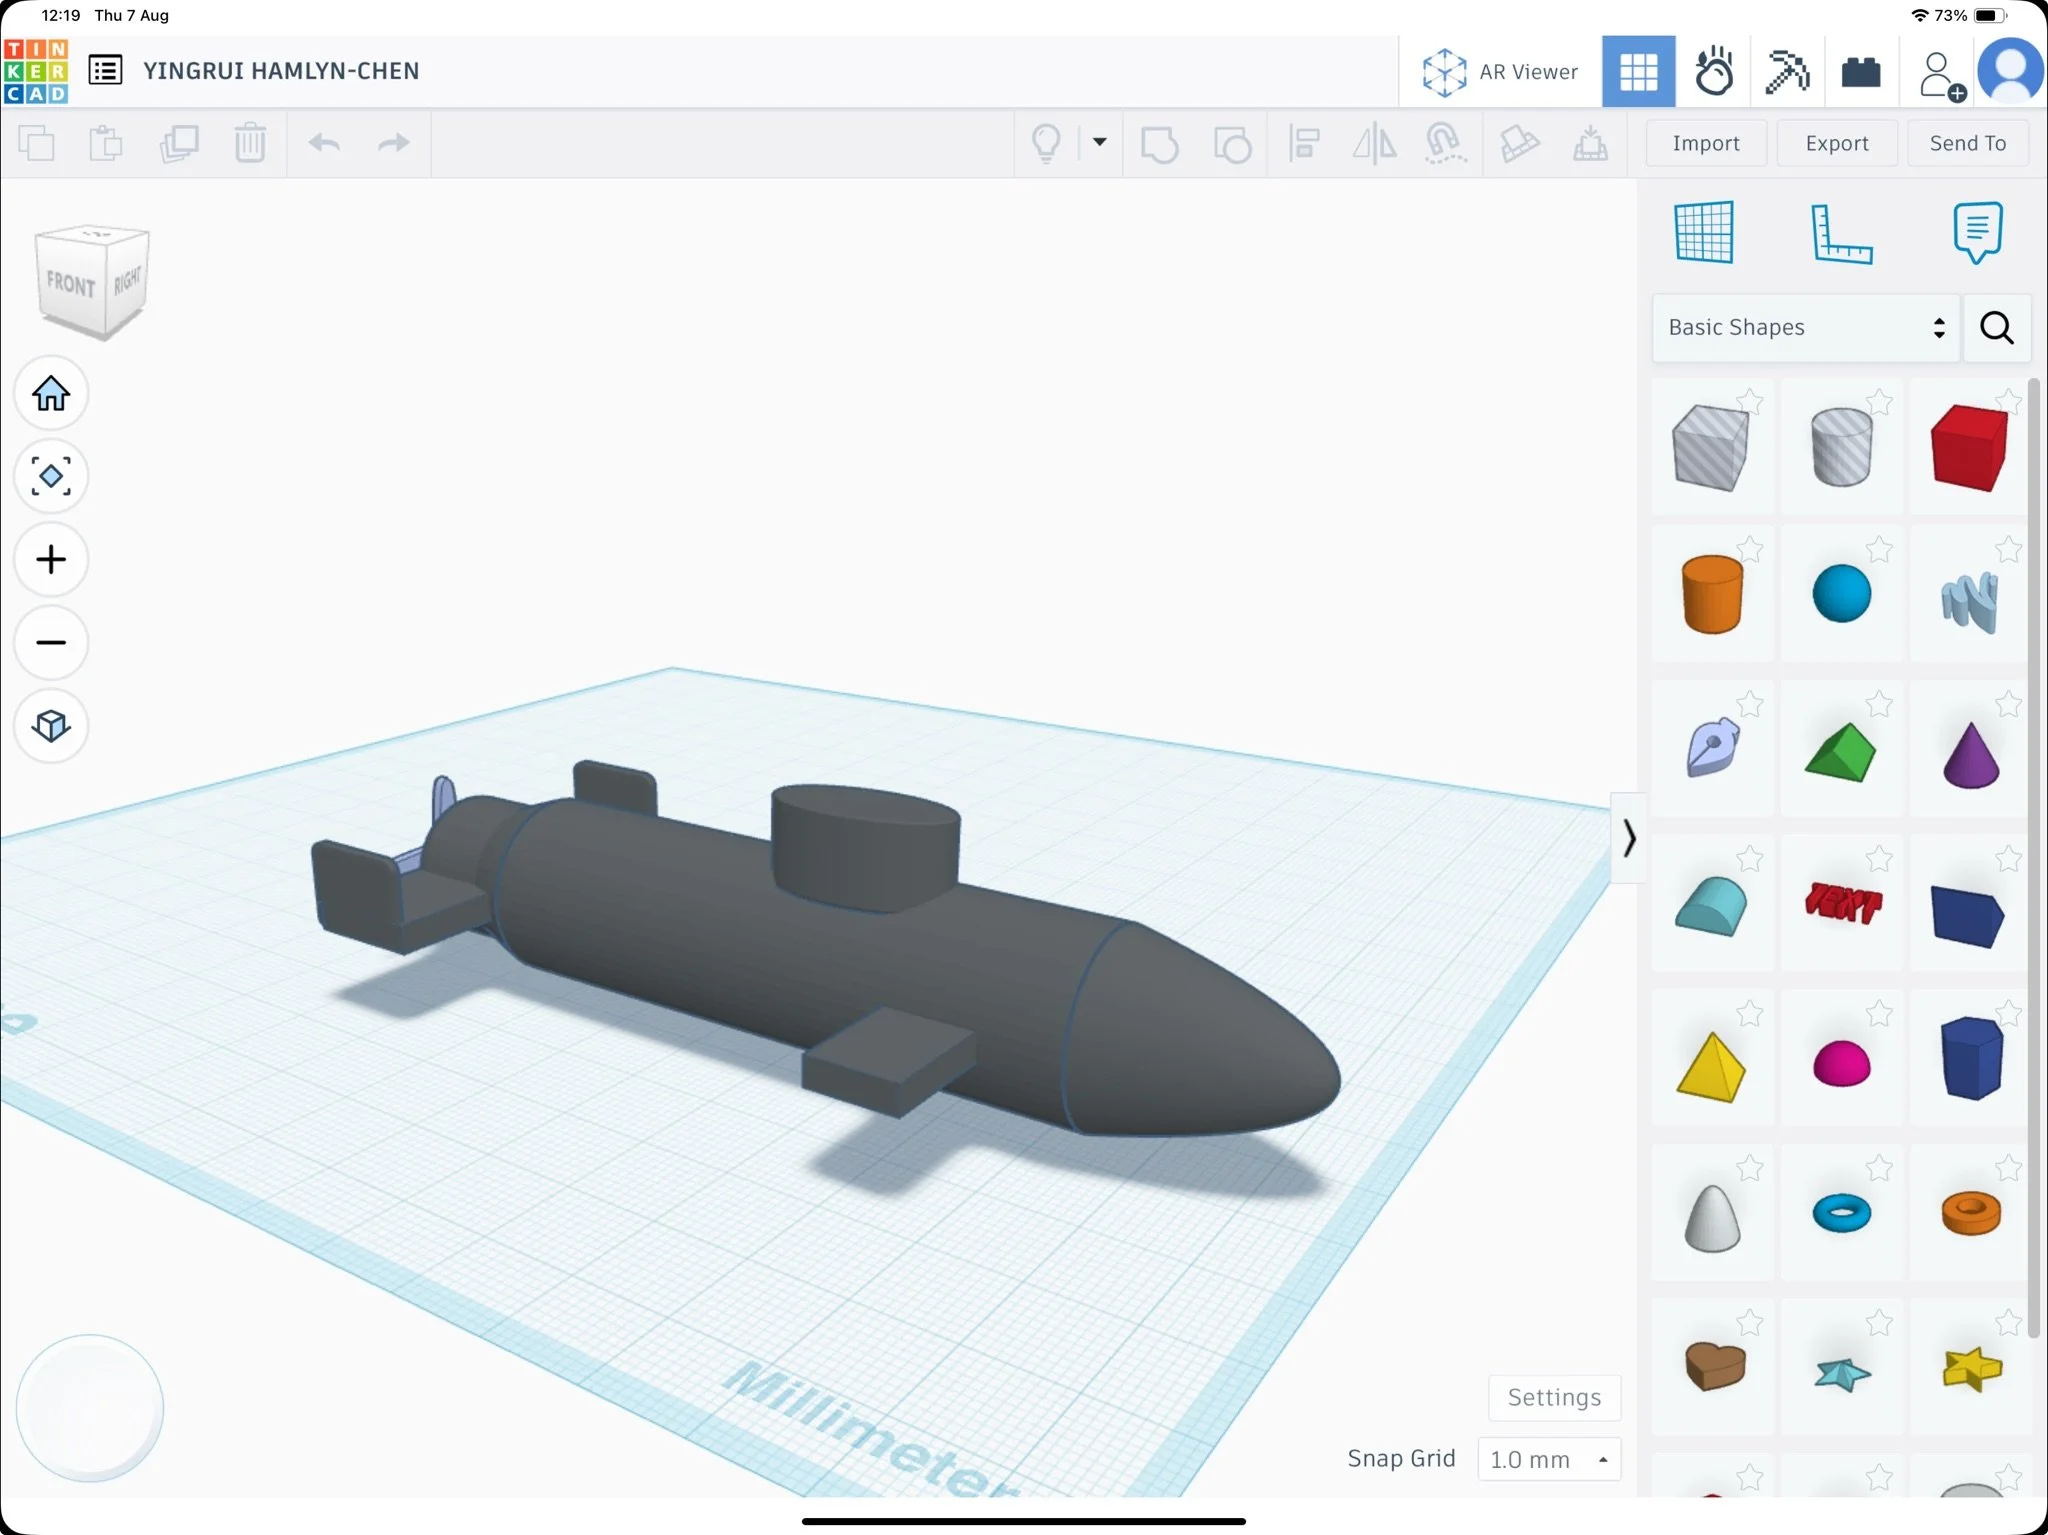The height and width of the screenshot is (1535, 2048).
Task: Open the Blocks pickaxe view
Action: click(1787, 72)
